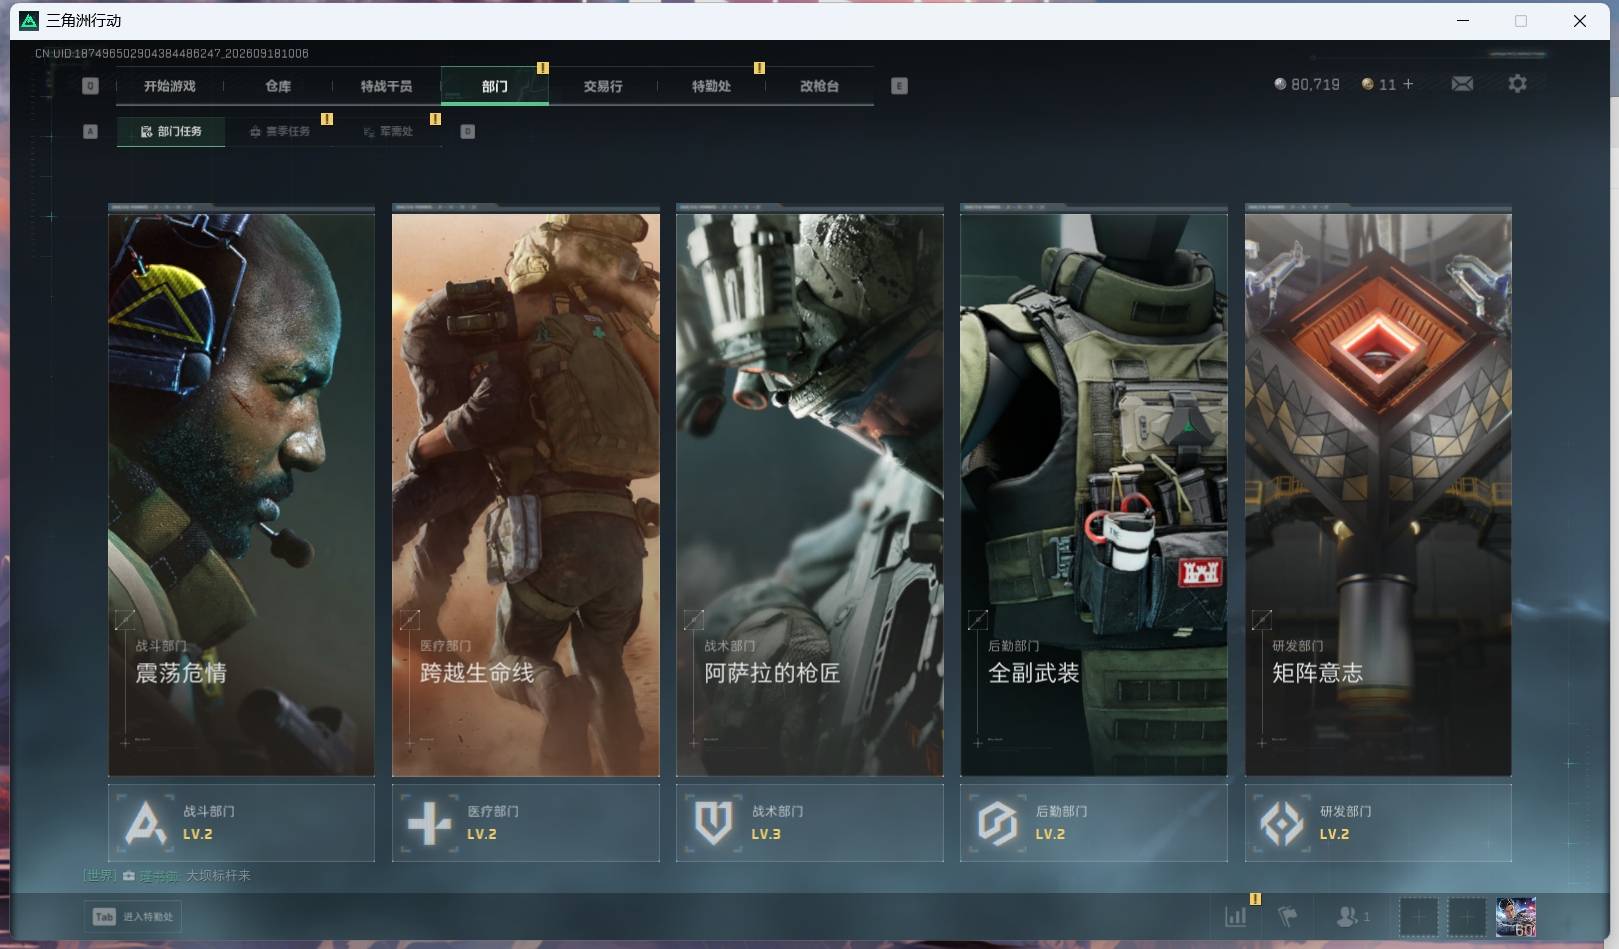Click the yellow alert badge on 特勤处 tab
This screenshot has width=1619, height=949.
(759, 68)
